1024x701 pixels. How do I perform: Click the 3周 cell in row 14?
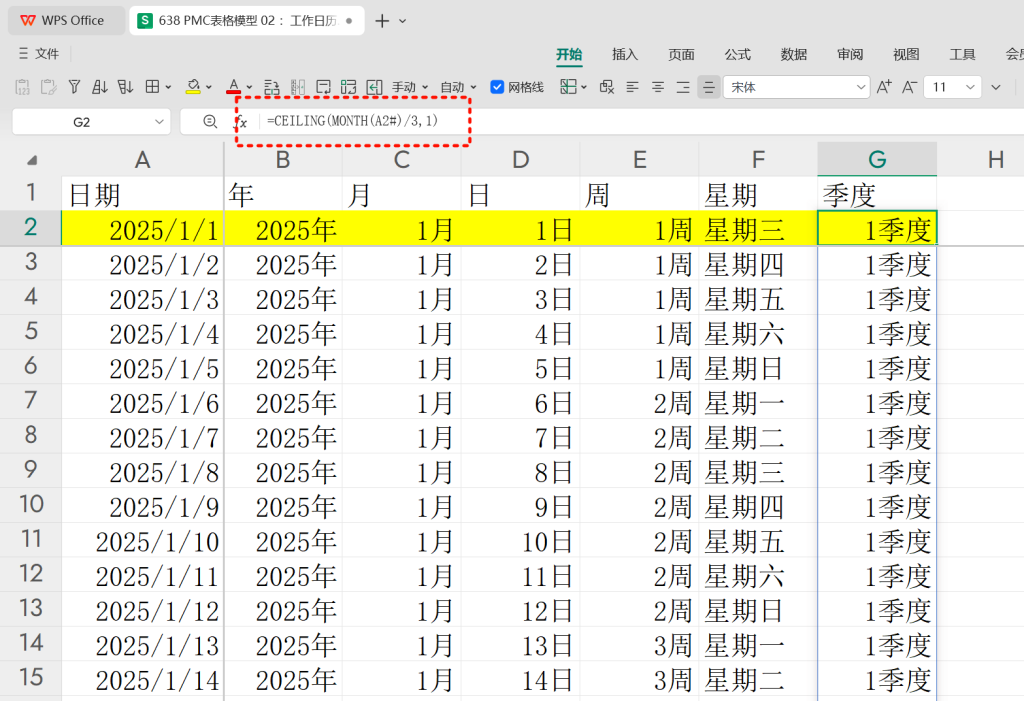(x=639, y=644)
